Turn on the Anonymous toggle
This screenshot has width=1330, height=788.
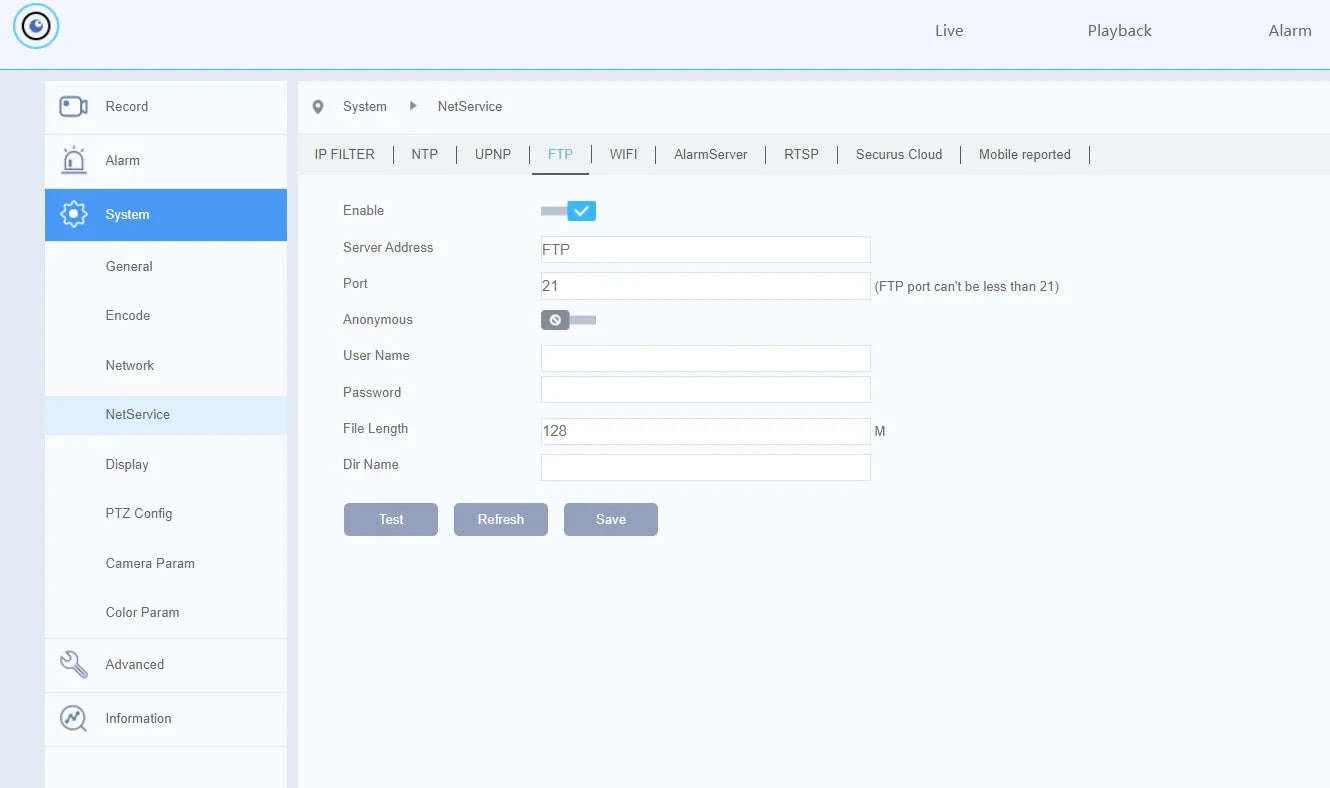click(x=568, y=320)
